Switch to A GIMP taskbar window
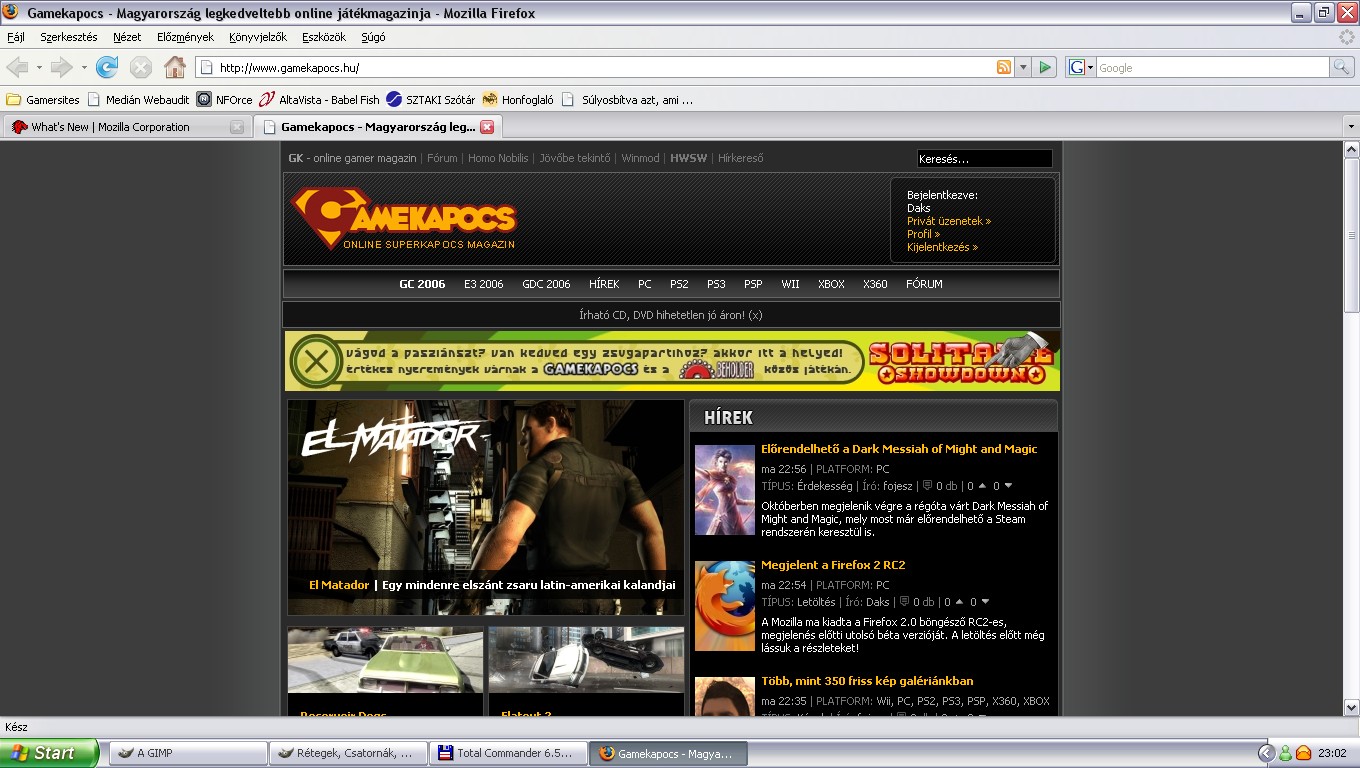The width and height of the screenshot is (1360, 768). [x=188, y=753]
